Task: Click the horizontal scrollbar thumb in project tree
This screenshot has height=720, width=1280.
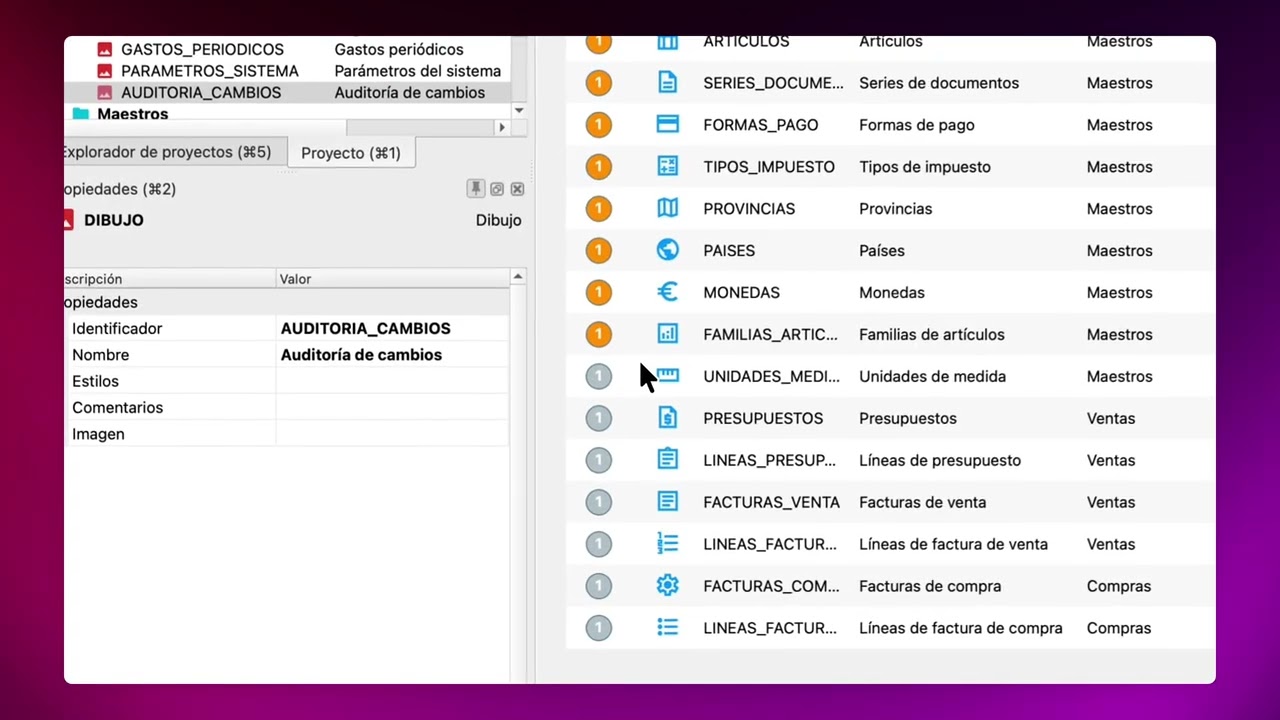Action: (205, 128)
